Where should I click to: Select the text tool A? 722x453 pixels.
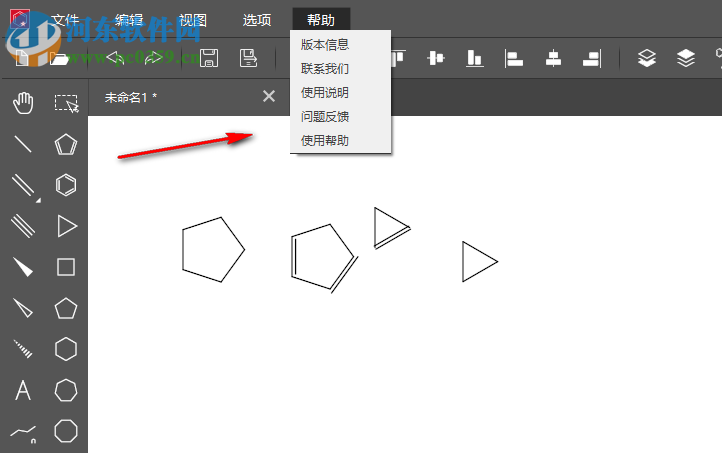(x=23, y=390)
